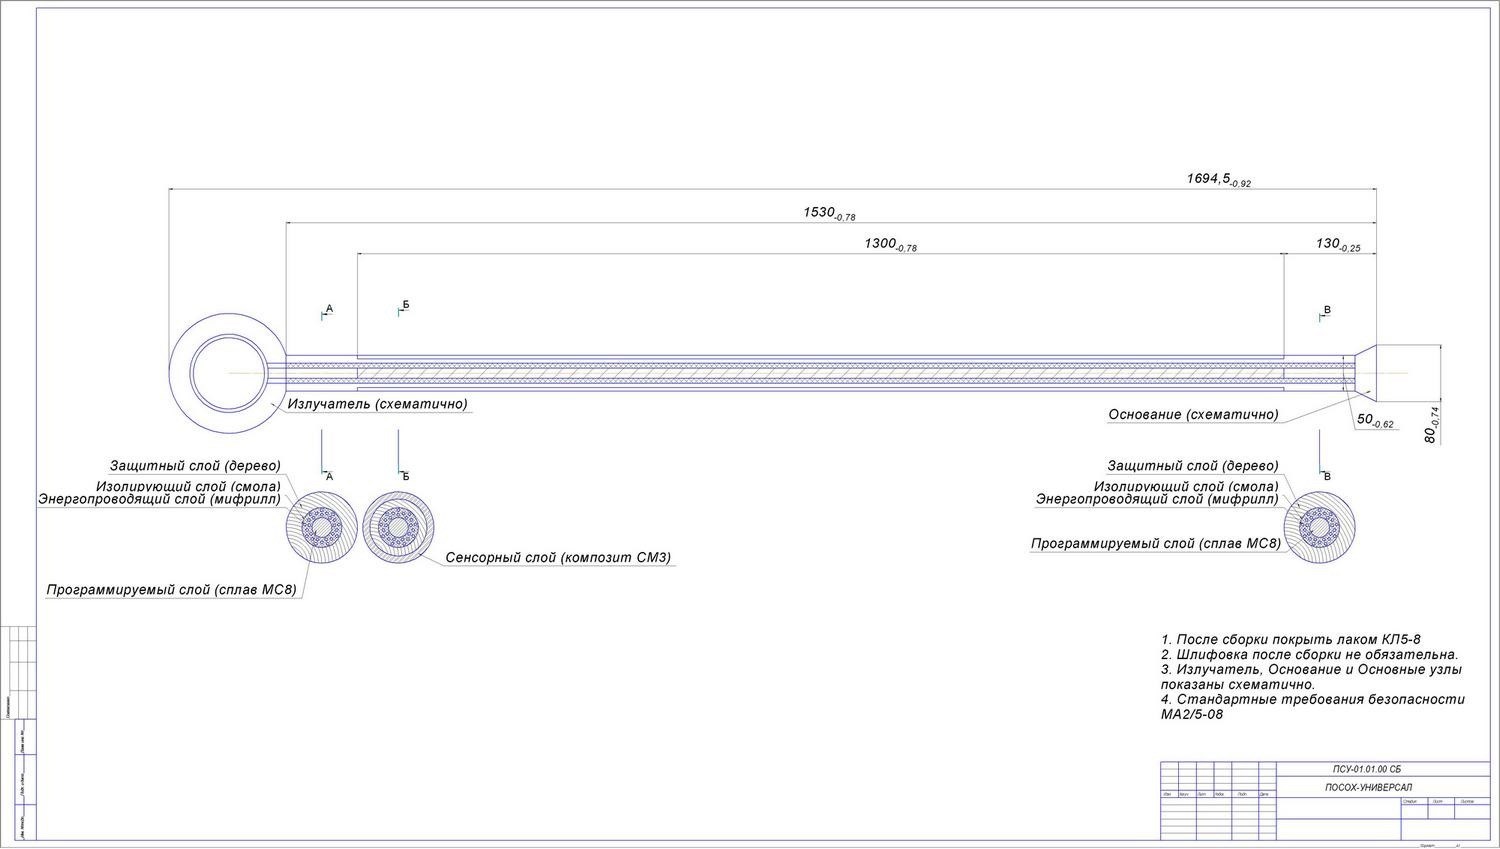Click the ring-shaped emitter head

227,372
